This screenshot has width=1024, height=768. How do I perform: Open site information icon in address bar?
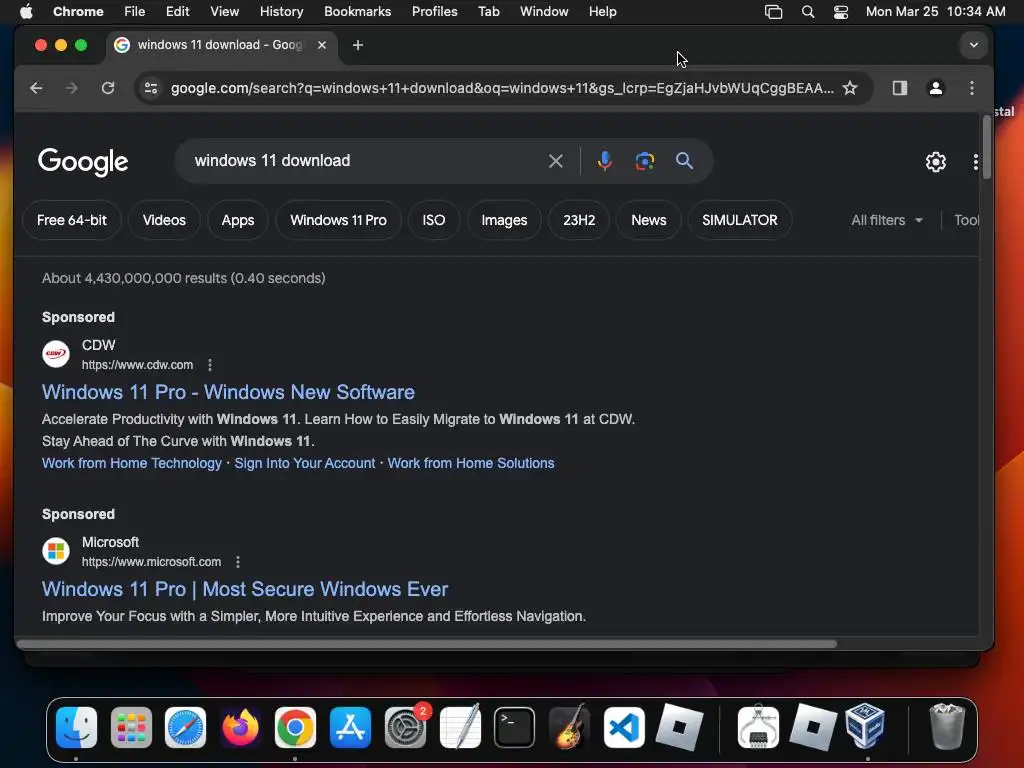click(151, 88)
